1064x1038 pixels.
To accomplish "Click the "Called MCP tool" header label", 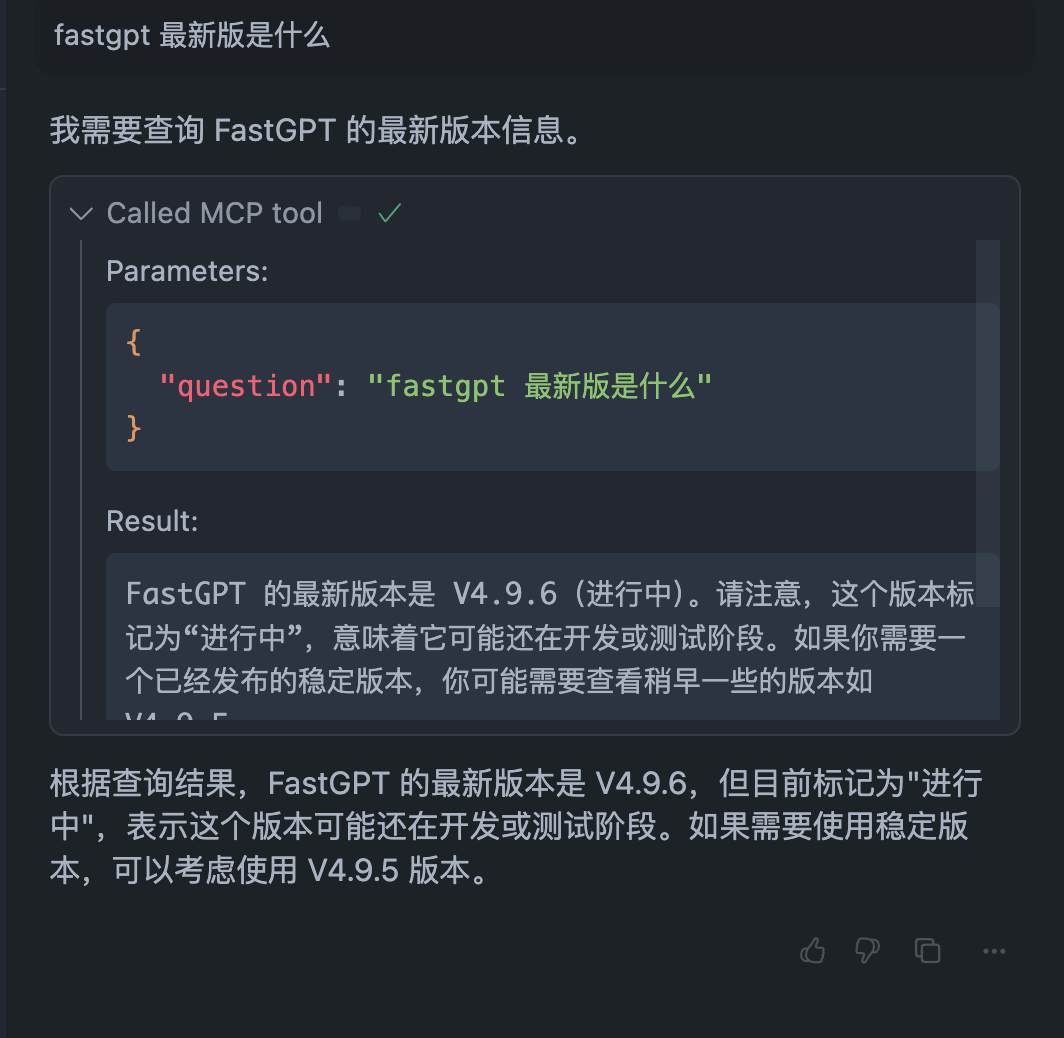I will (214, 213).
